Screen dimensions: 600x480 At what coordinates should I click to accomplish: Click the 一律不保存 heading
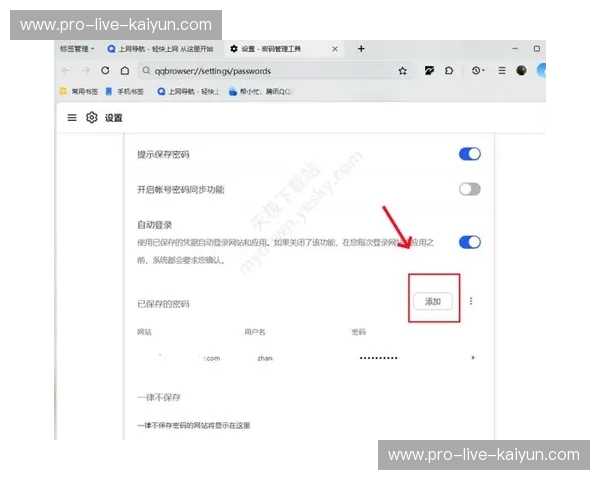[159, 397]
